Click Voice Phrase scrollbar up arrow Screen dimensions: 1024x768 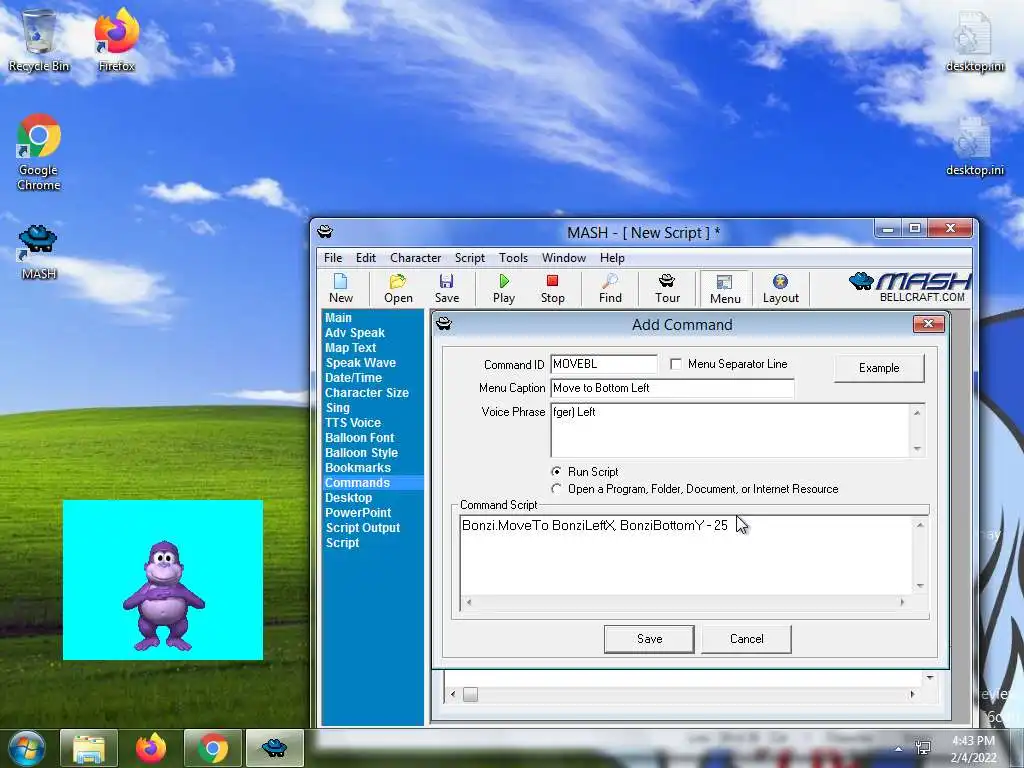[x=917, y=413]
